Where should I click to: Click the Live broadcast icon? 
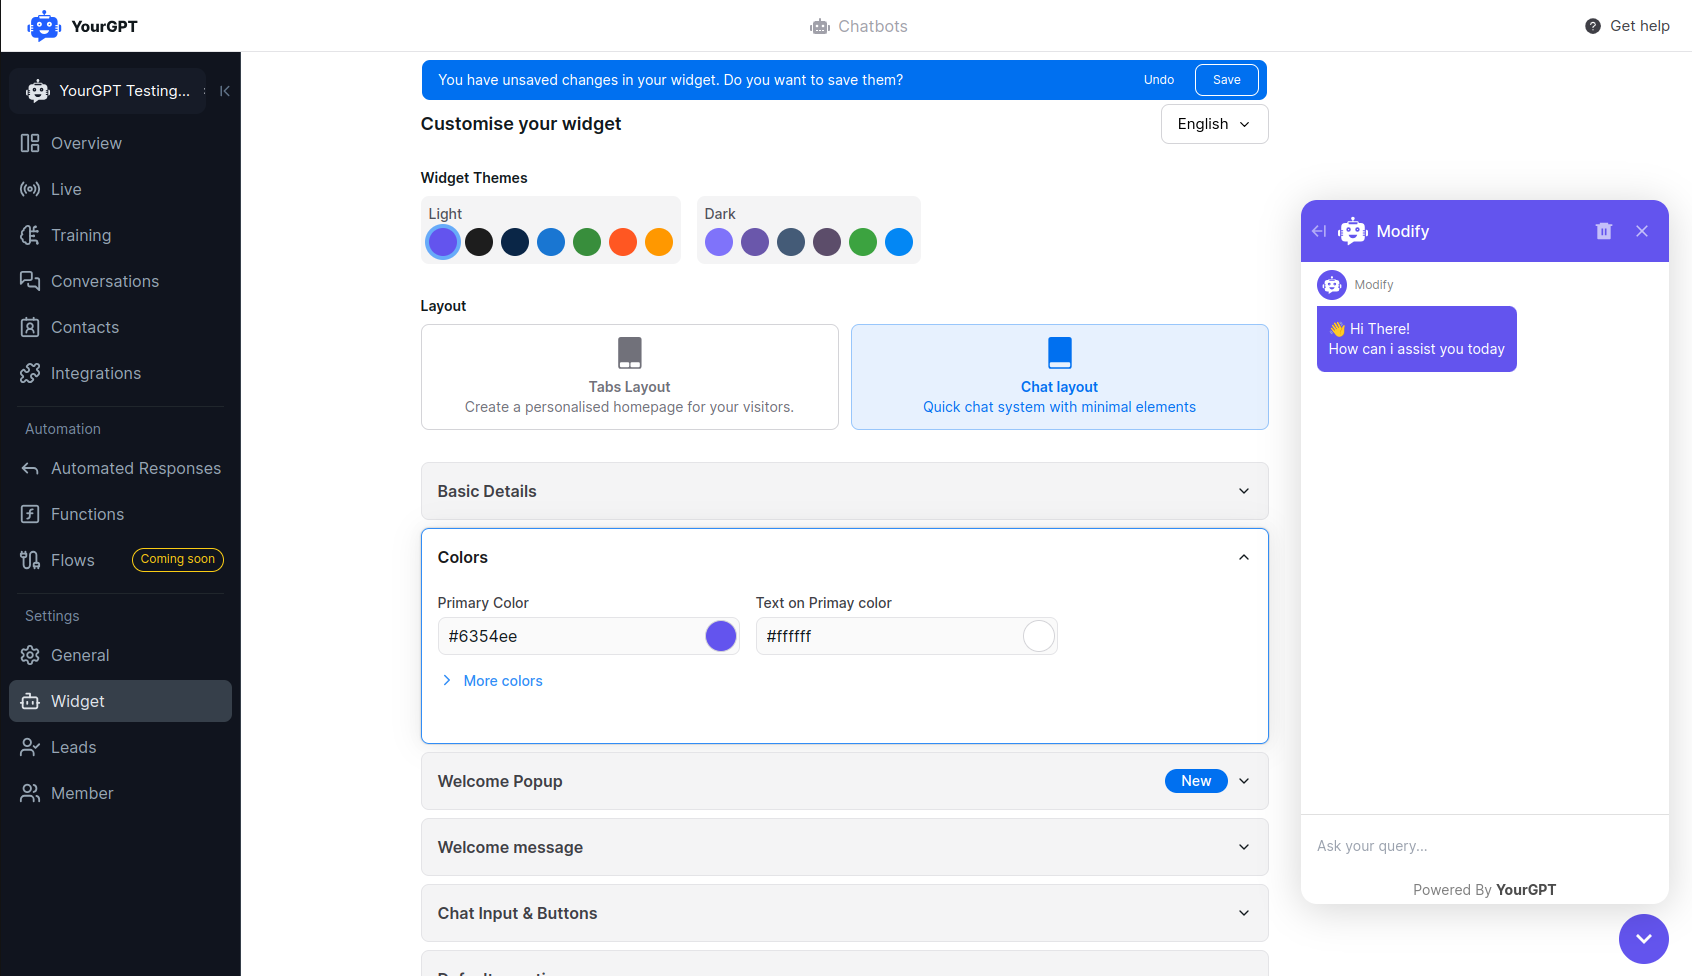click(x=30, y=189)
